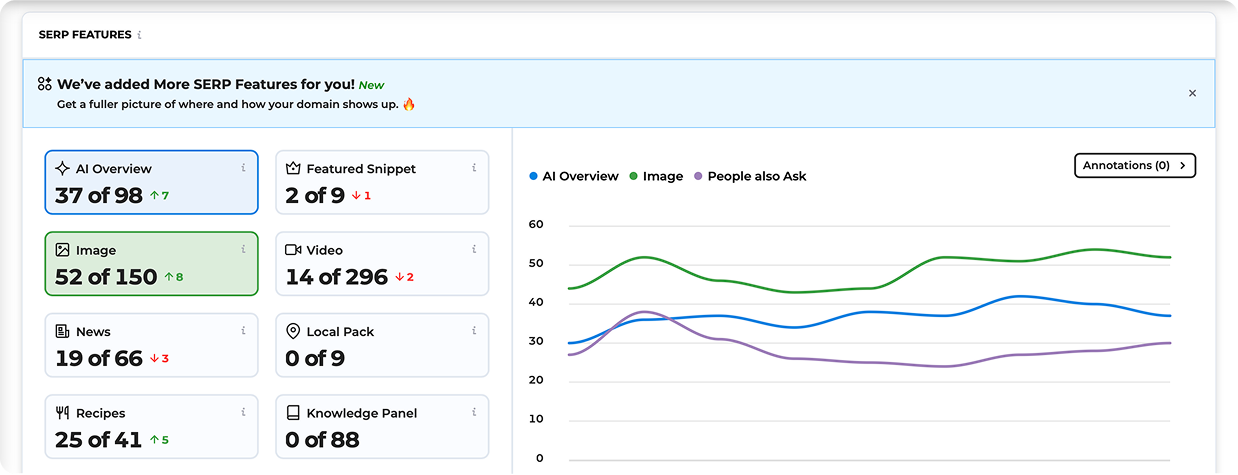
Task: Open info tooltip beside SERP Features heading
Action: [x=139, y=35]
